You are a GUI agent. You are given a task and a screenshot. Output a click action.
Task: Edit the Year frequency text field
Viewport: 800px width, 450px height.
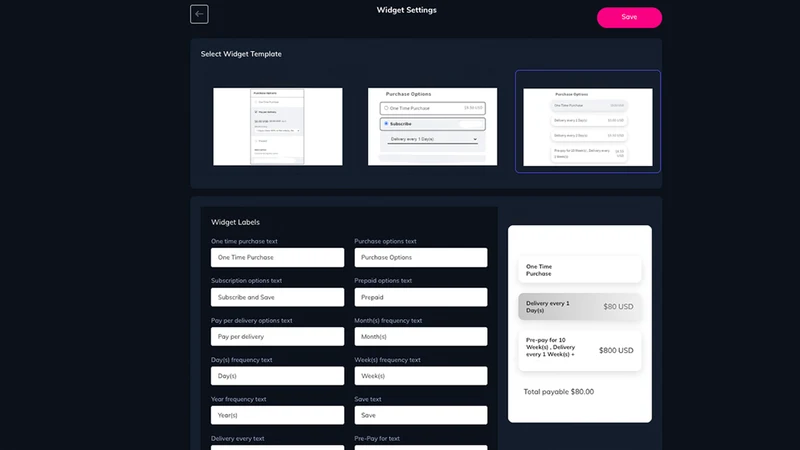(x=277, y=415)
